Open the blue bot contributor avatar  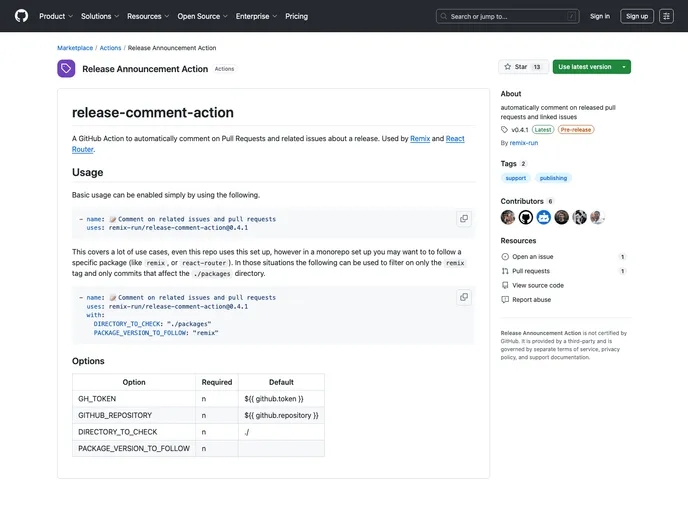pos(544,217)
